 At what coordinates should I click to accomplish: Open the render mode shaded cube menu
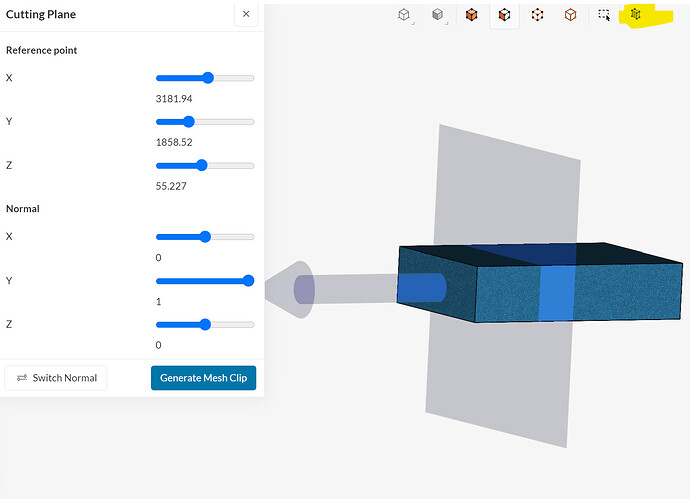tap(437, 15)
